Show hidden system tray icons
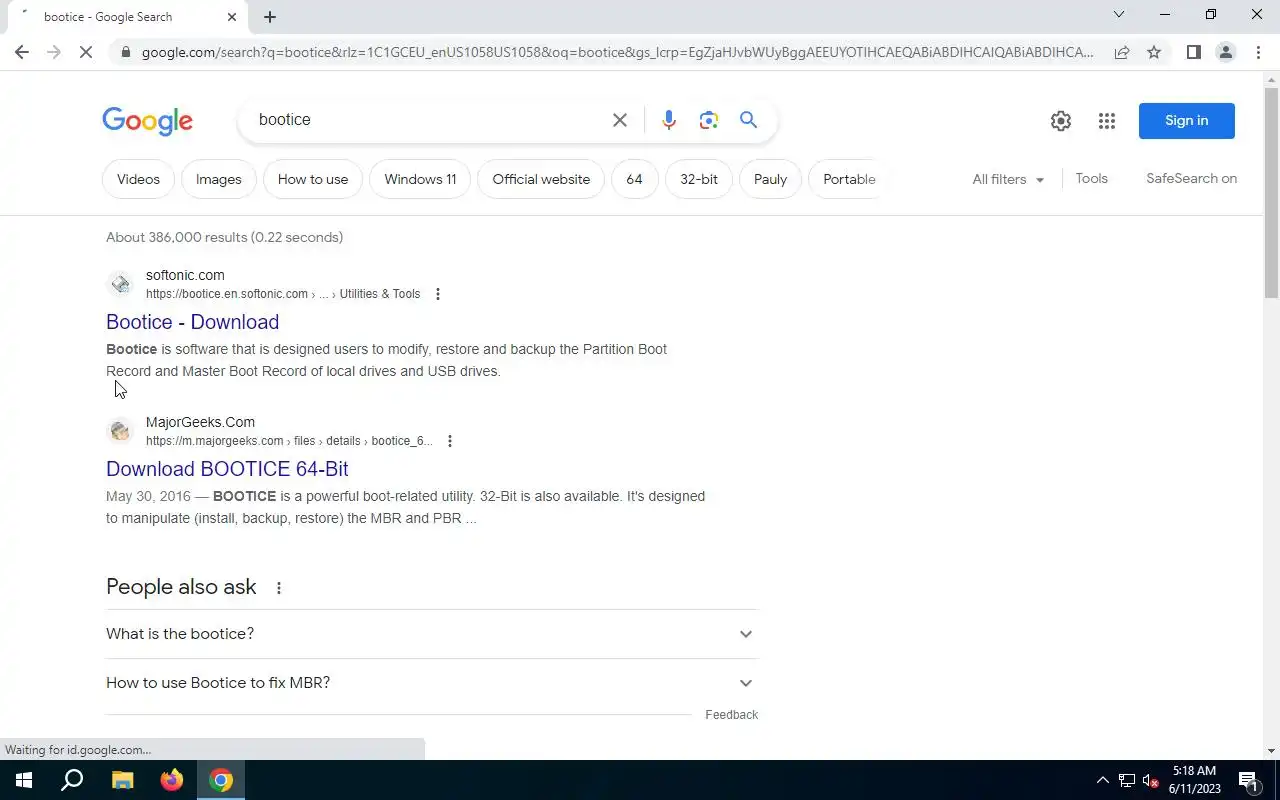1280x800 pixels. pyautogui.click(x=1103, y=780)
